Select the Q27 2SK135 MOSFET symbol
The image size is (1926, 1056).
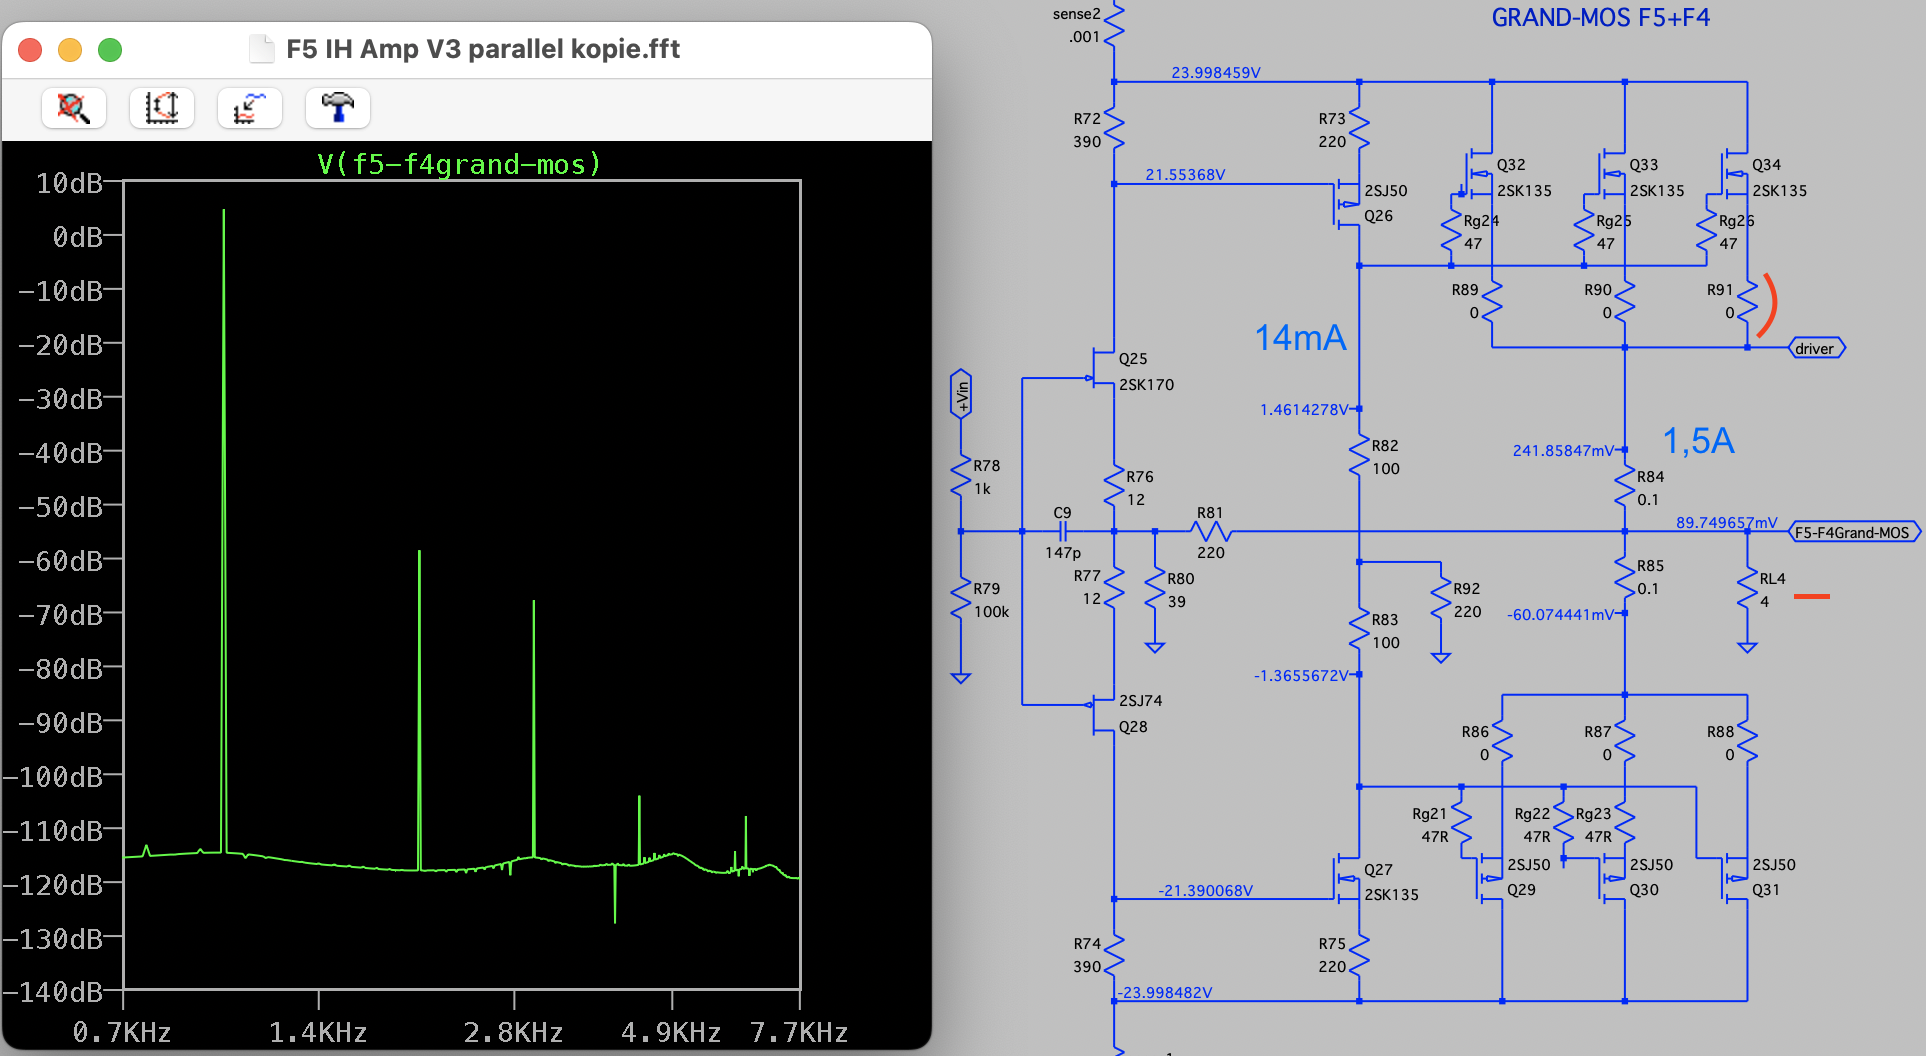pos(1348,880)
